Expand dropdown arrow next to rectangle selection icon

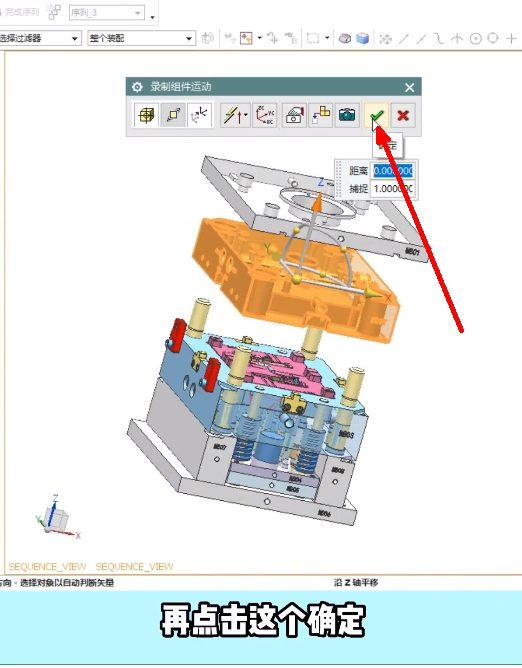click(327, 38)
